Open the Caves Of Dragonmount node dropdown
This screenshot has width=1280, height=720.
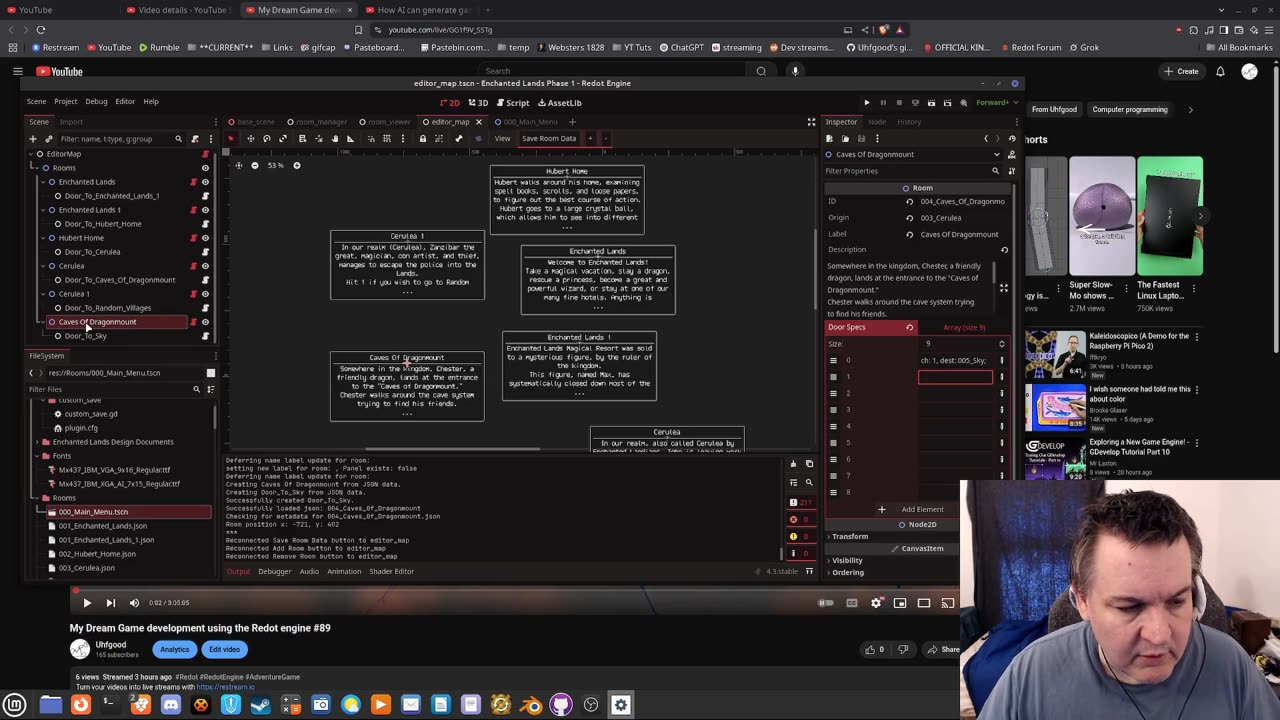click(x=996, y=154)
